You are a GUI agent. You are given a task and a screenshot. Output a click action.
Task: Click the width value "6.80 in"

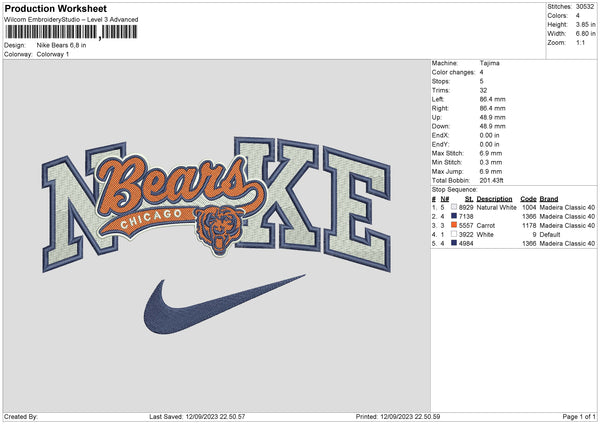click(x=585, y=34)
